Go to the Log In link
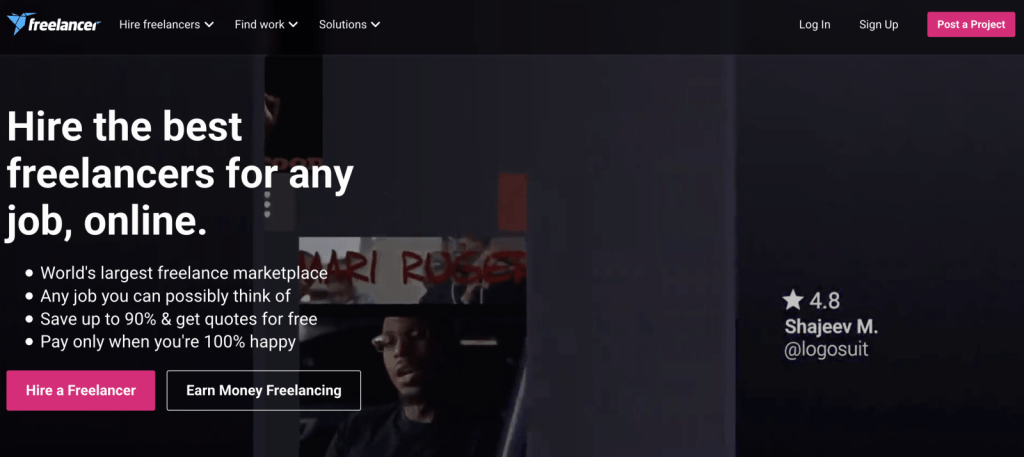Viewport: 1024px width, 457px height. click(x=814, y=25)
